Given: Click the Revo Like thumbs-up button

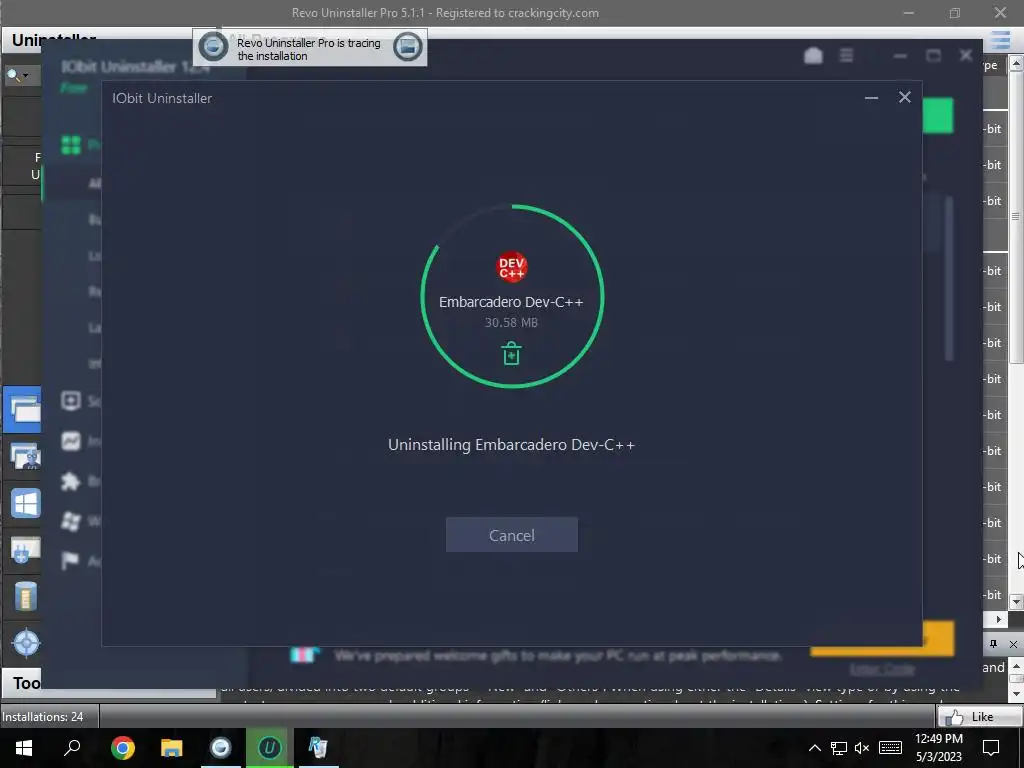Looking at the screenshot, I should [979, 716].
